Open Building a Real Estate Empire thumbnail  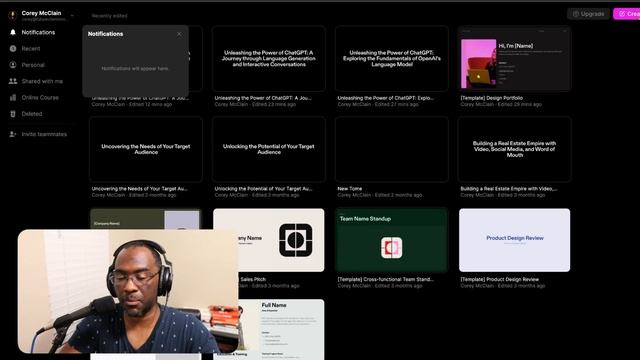pos(515,149)
